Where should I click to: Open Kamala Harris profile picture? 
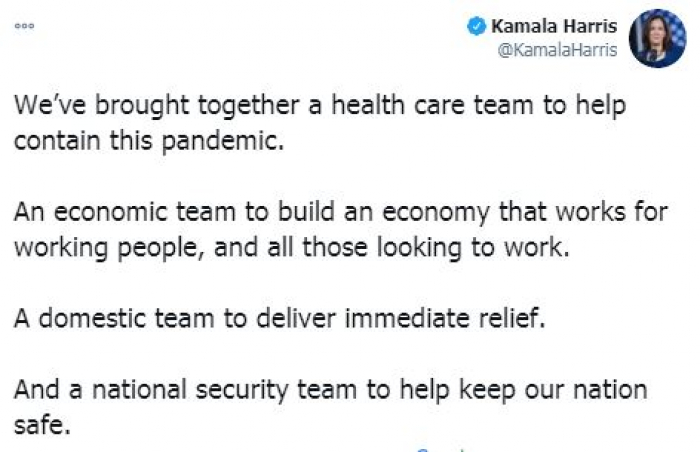656,38
